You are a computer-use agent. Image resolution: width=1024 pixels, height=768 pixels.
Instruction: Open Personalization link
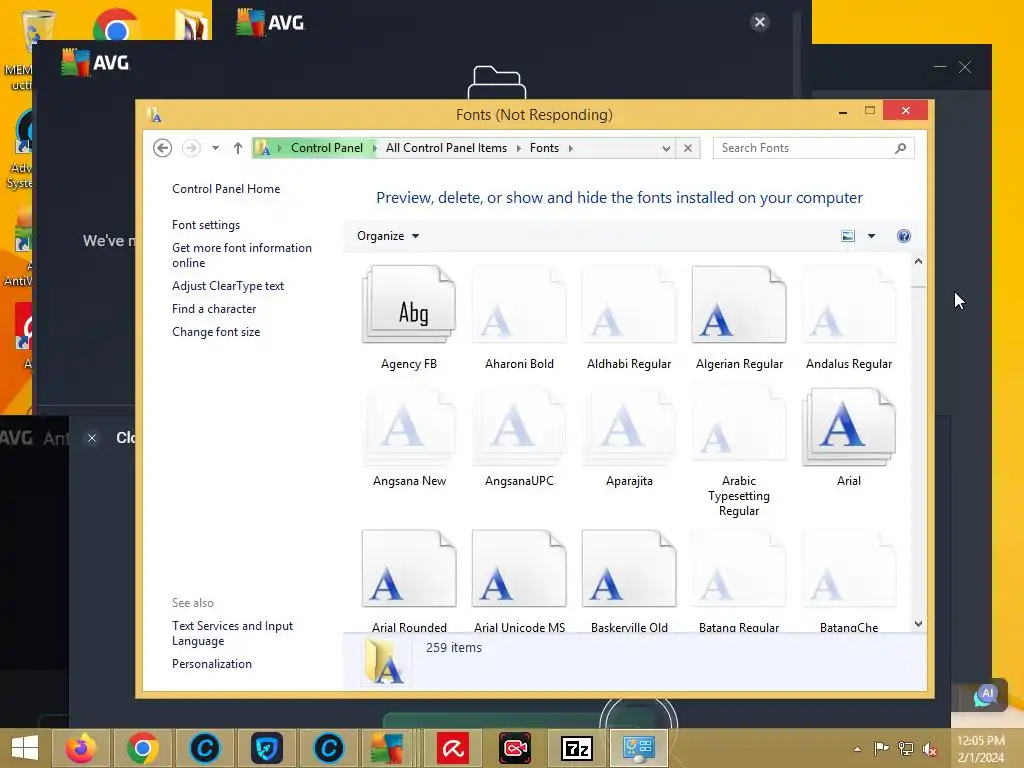click(x=212, y=664)
